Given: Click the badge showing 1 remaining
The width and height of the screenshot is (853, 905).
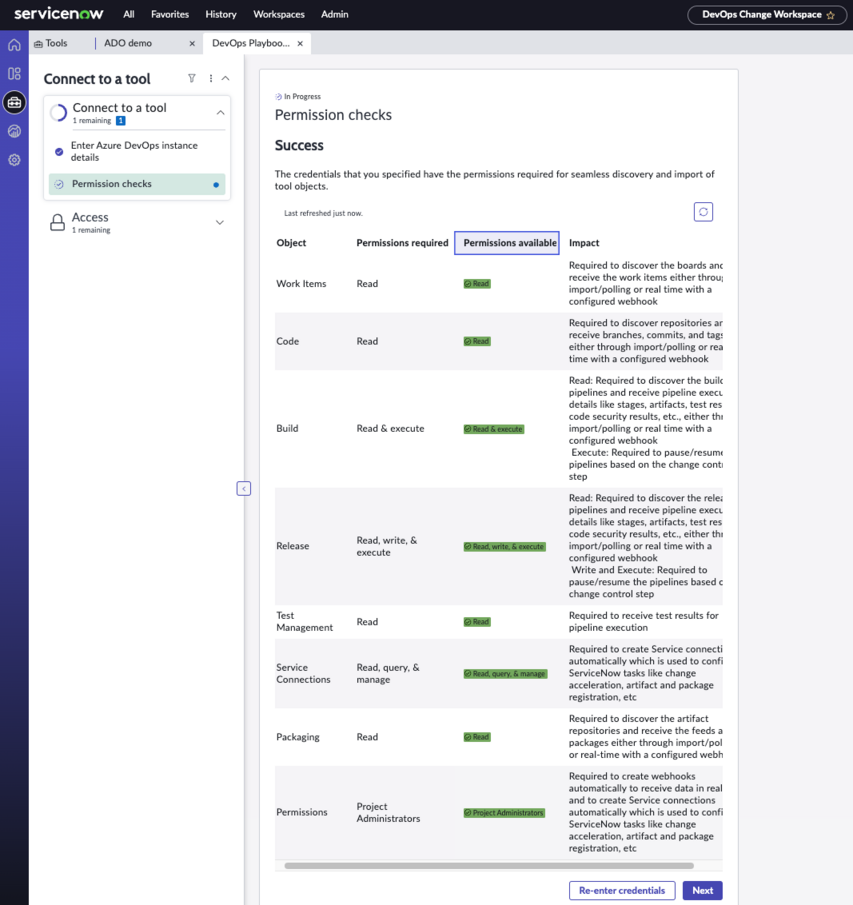Looking at the screenshot, I should [x=121, y=121].
